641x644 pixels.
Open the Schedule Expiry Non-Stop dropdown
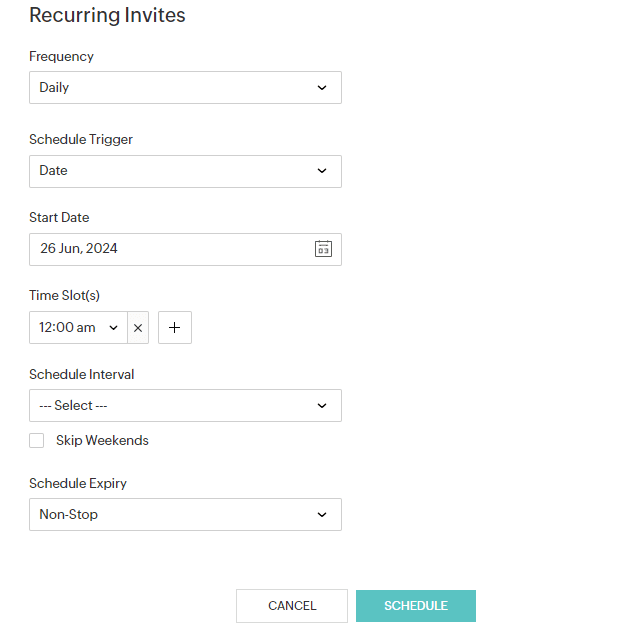coord(185,515)
